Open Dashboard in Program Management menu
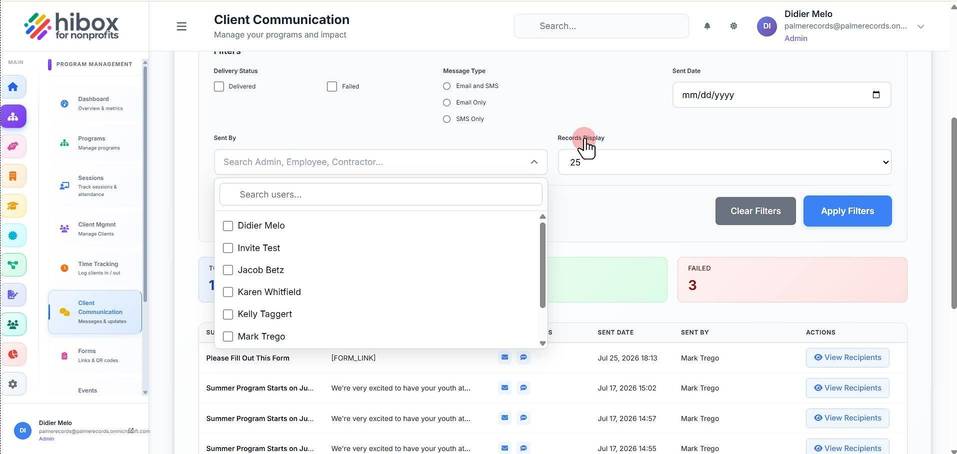The width and height of the screenshot is (957, 454). [95, 103]
